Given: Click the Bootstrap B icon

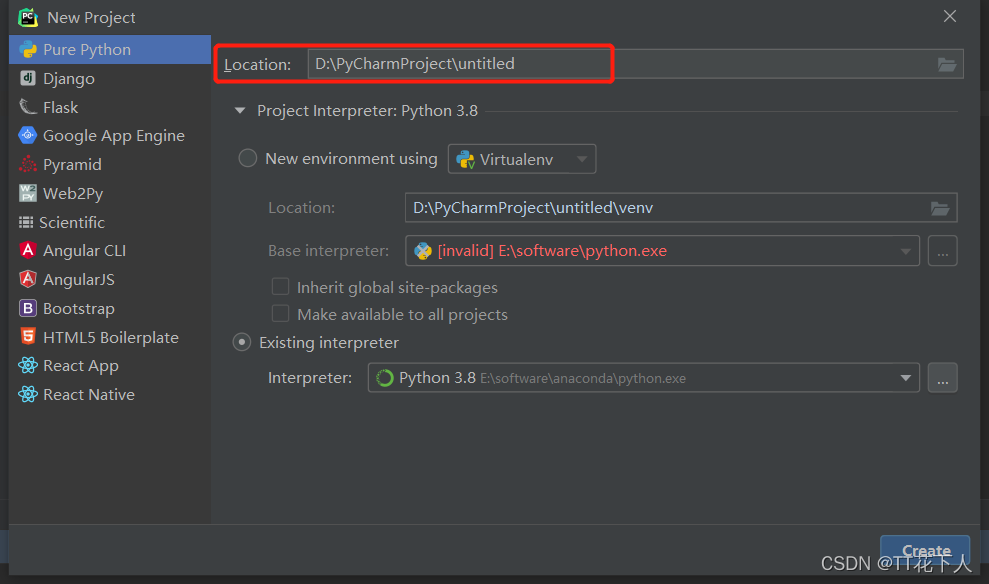Looking at the screenshot, I should tap(28, 308).
